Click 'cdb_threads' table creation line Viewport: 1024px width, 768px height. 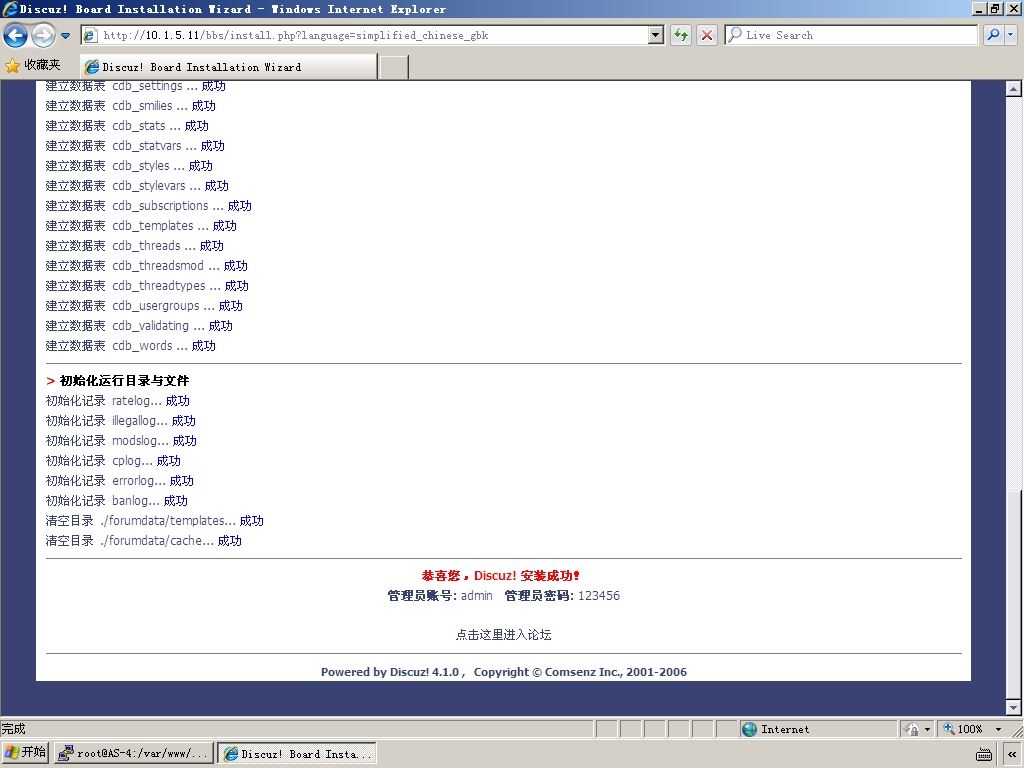click(135, 246)
